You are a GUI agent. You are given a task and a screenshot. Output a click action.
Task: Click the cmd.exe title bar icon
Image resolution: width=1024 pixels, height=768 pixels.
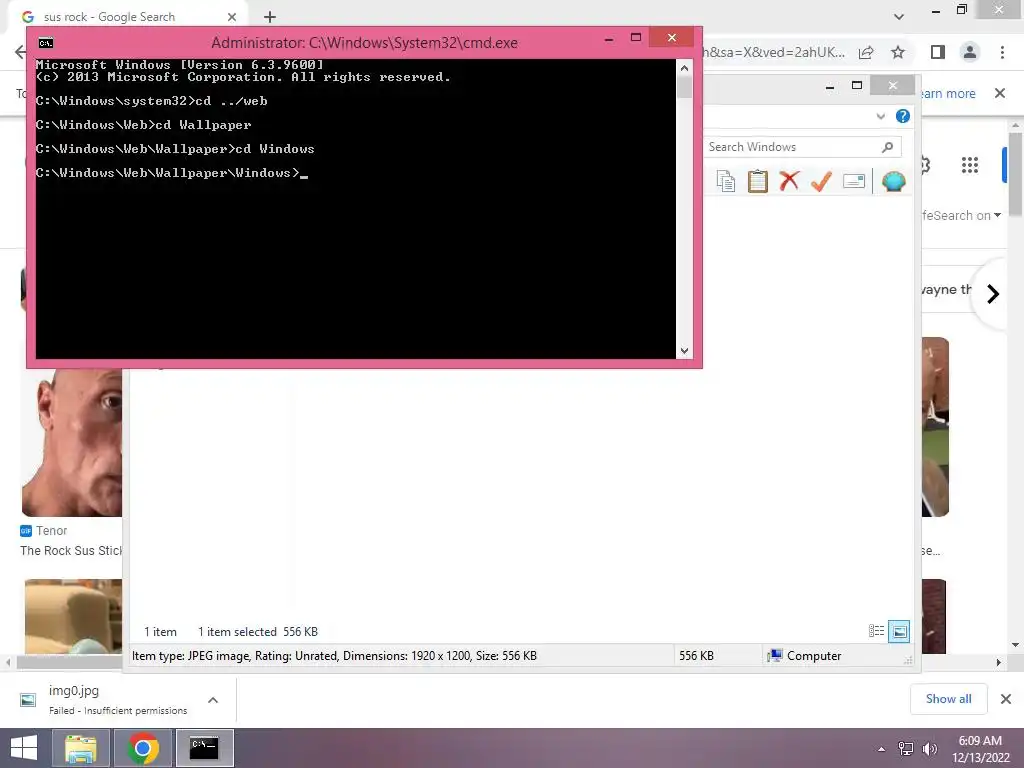click(46, 43)
